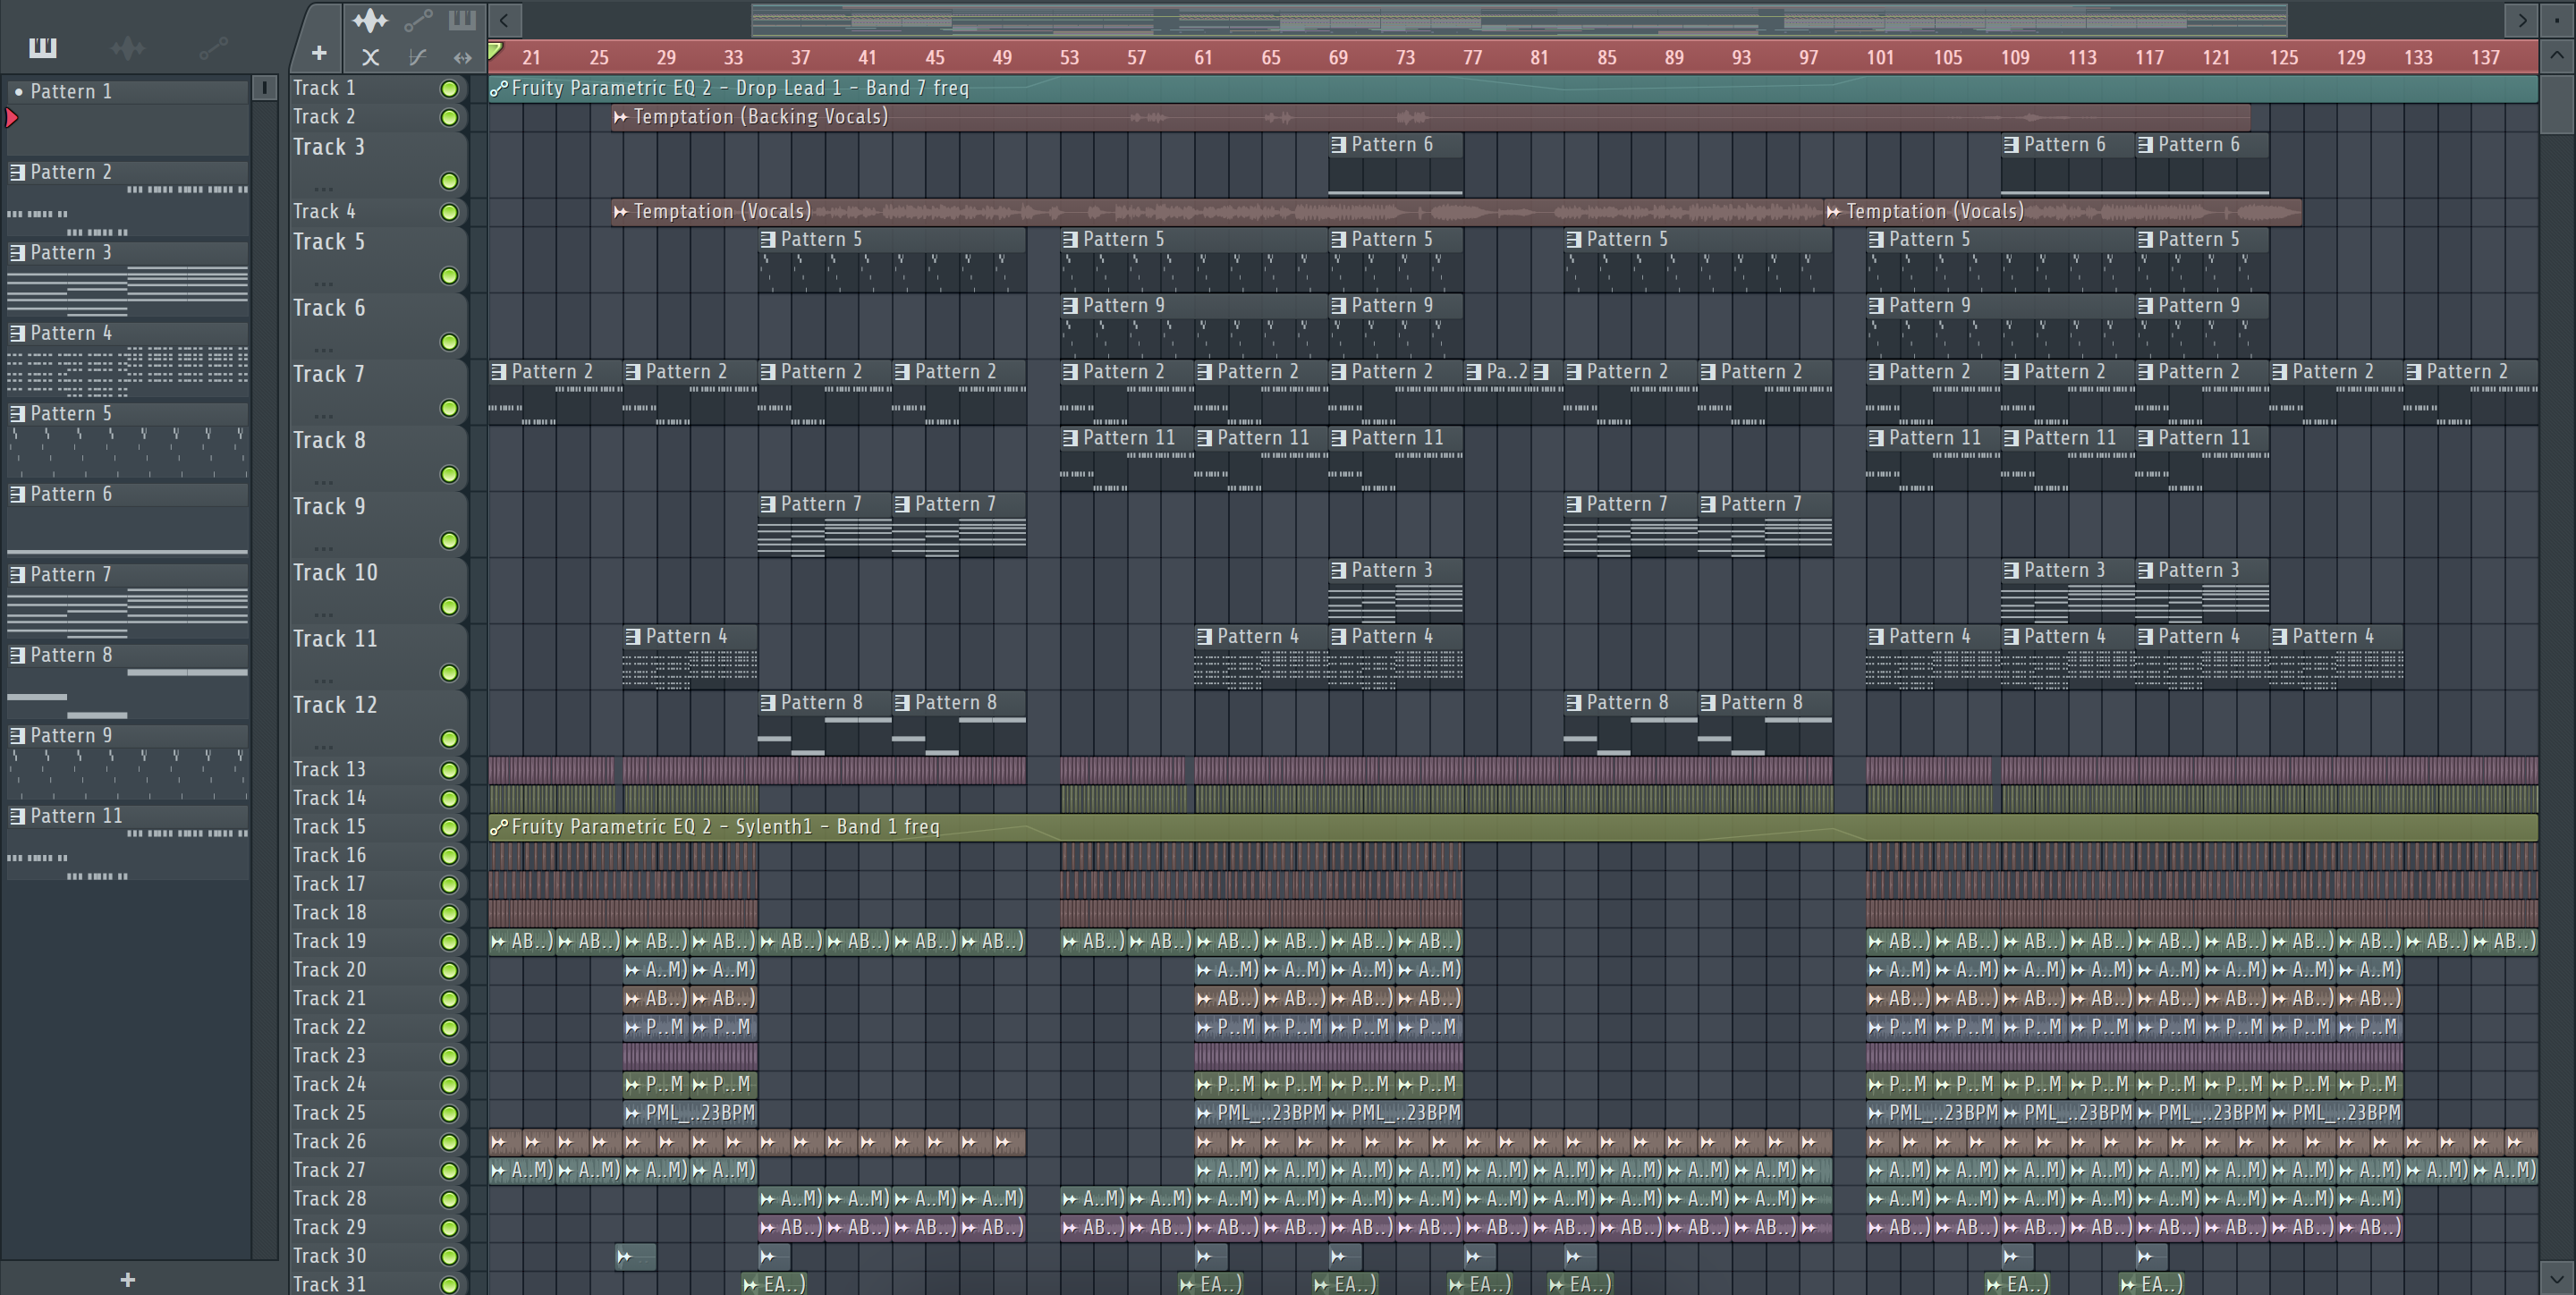Screen dimensions: 2576x1295
Task: Click the curve icon in playlist toolbar
Action: click(418, 57)
